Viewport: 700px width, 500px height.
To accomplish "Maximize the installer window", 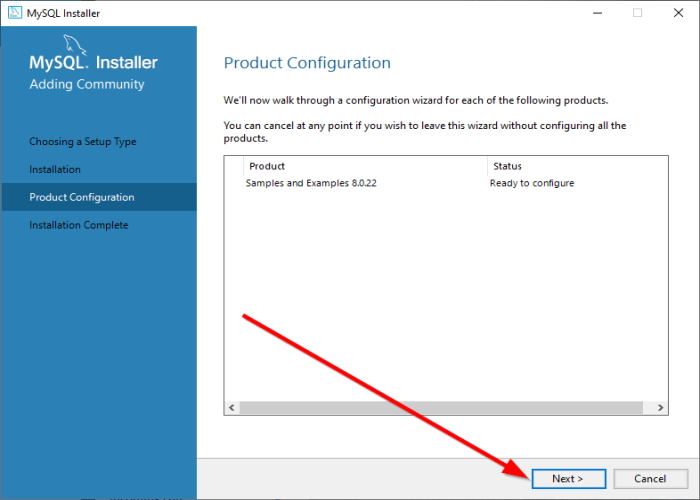I will point(637,13).
